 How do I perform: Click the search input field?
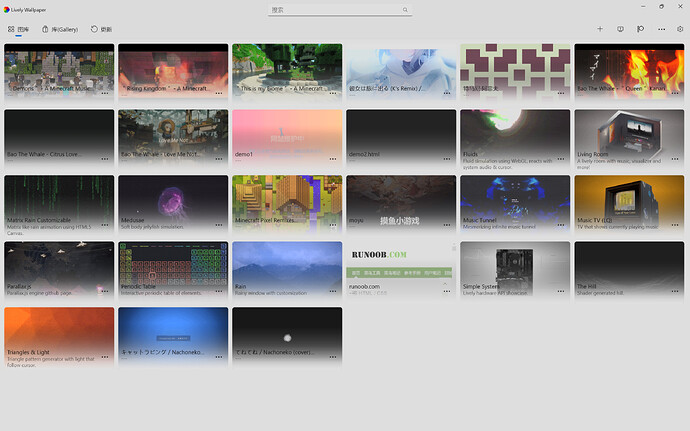click(x=340, y=10)
